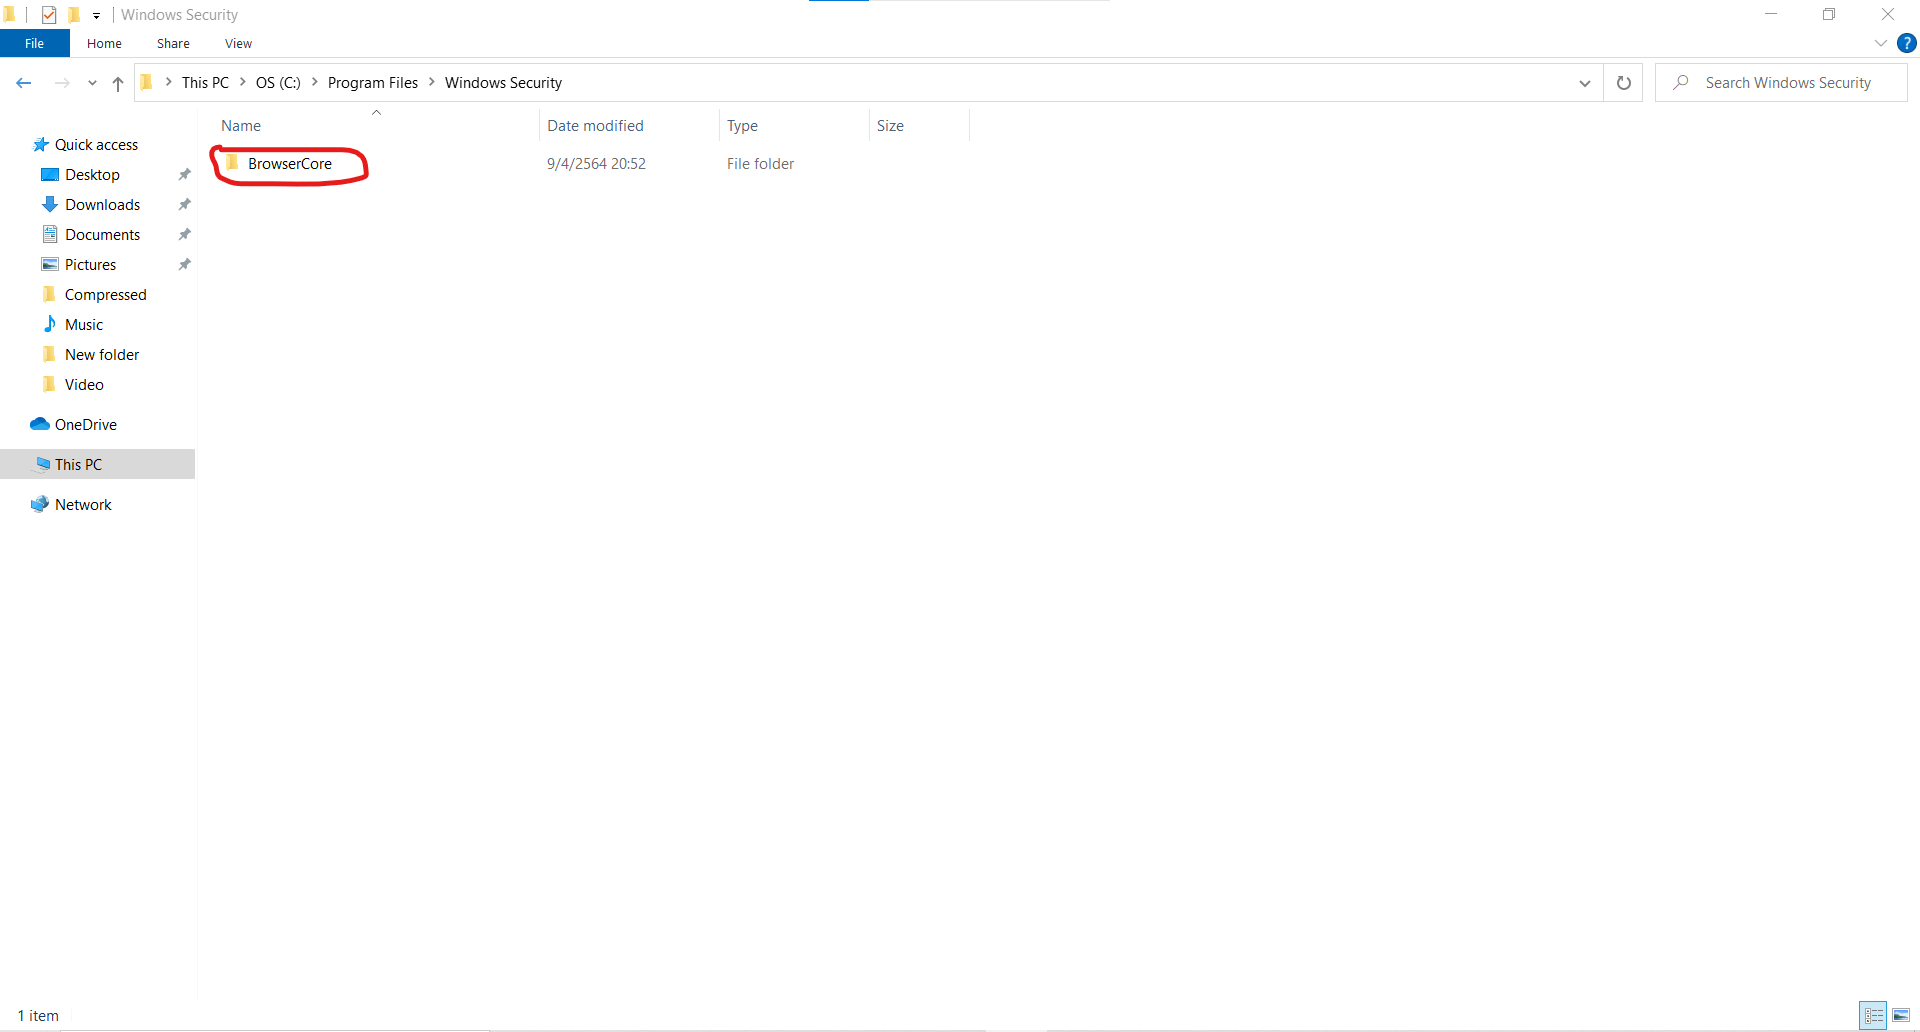Click Windows Security in the address breadcrumb

click(x=503, y=83)
